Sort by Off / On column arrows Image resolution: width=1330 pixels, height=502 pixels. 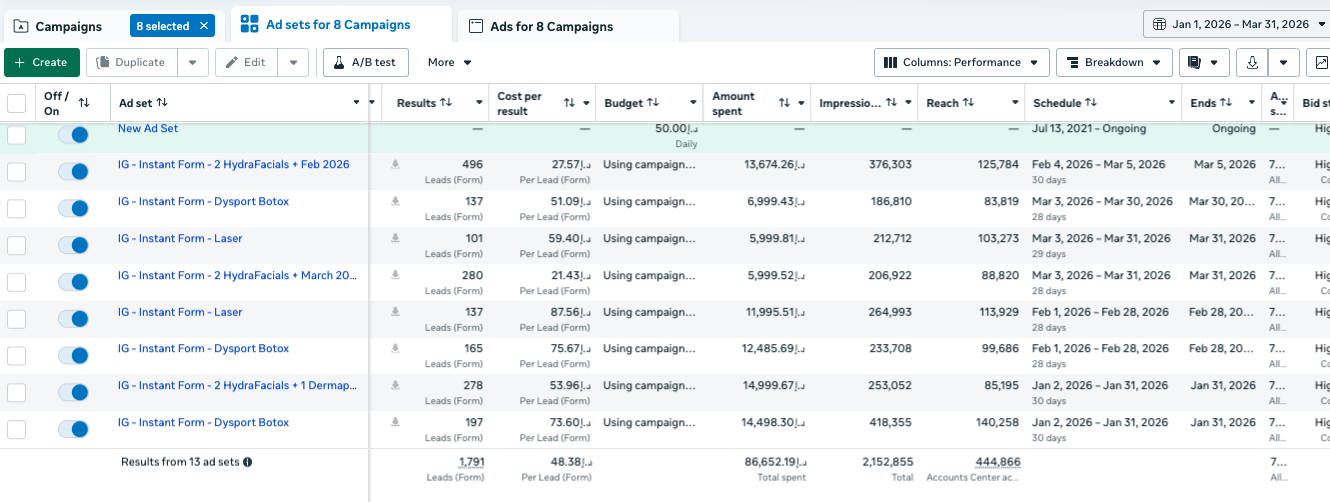coord(84,103)
